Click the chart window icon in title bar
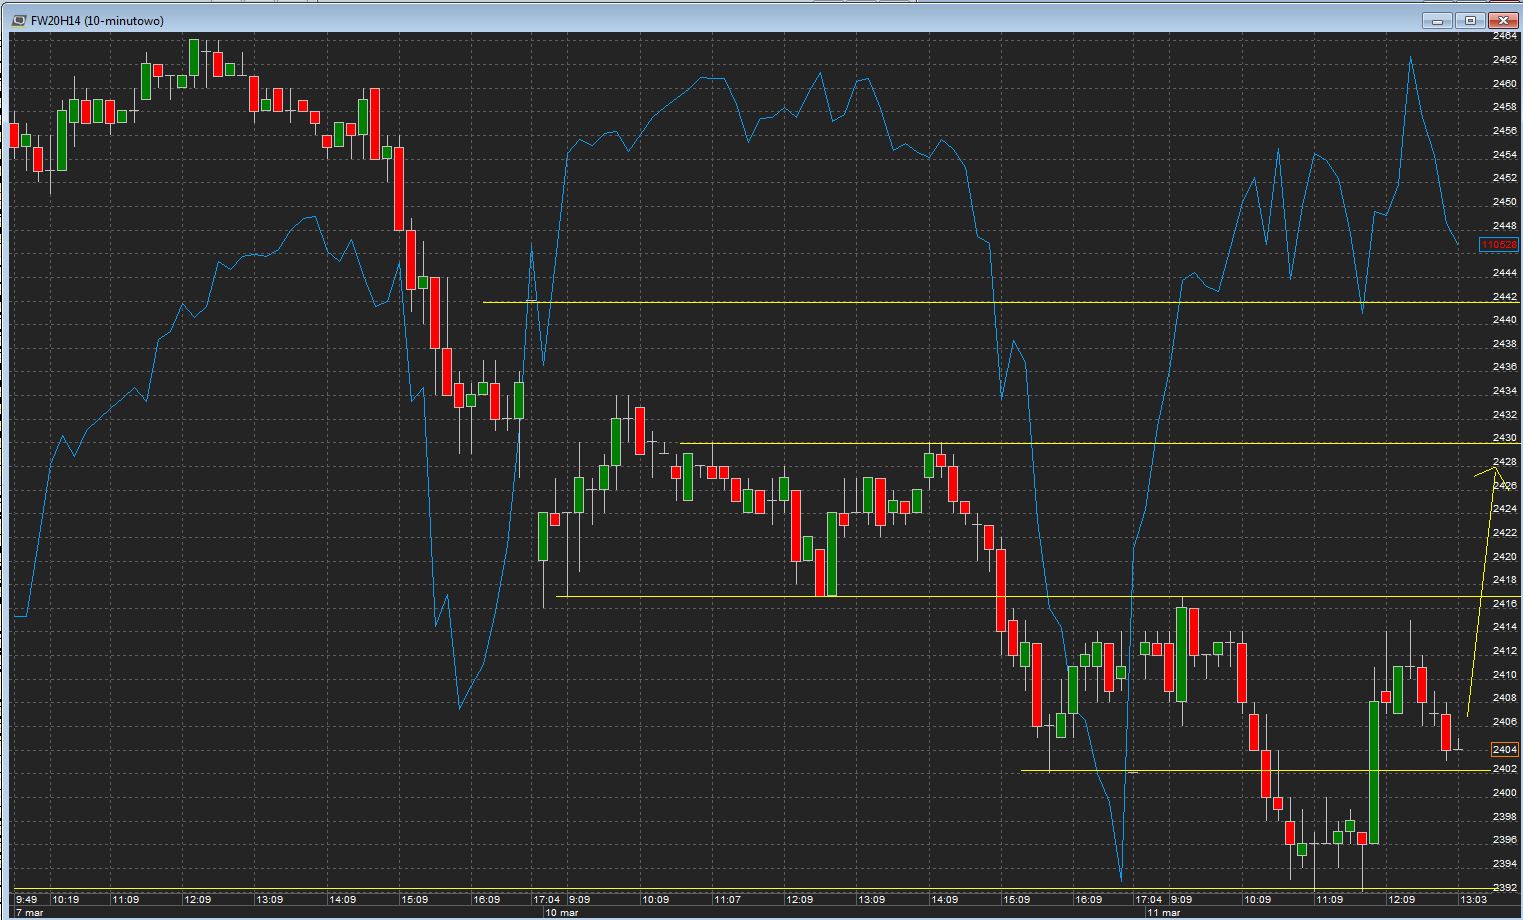The image size is (1523, 920). 19,20
